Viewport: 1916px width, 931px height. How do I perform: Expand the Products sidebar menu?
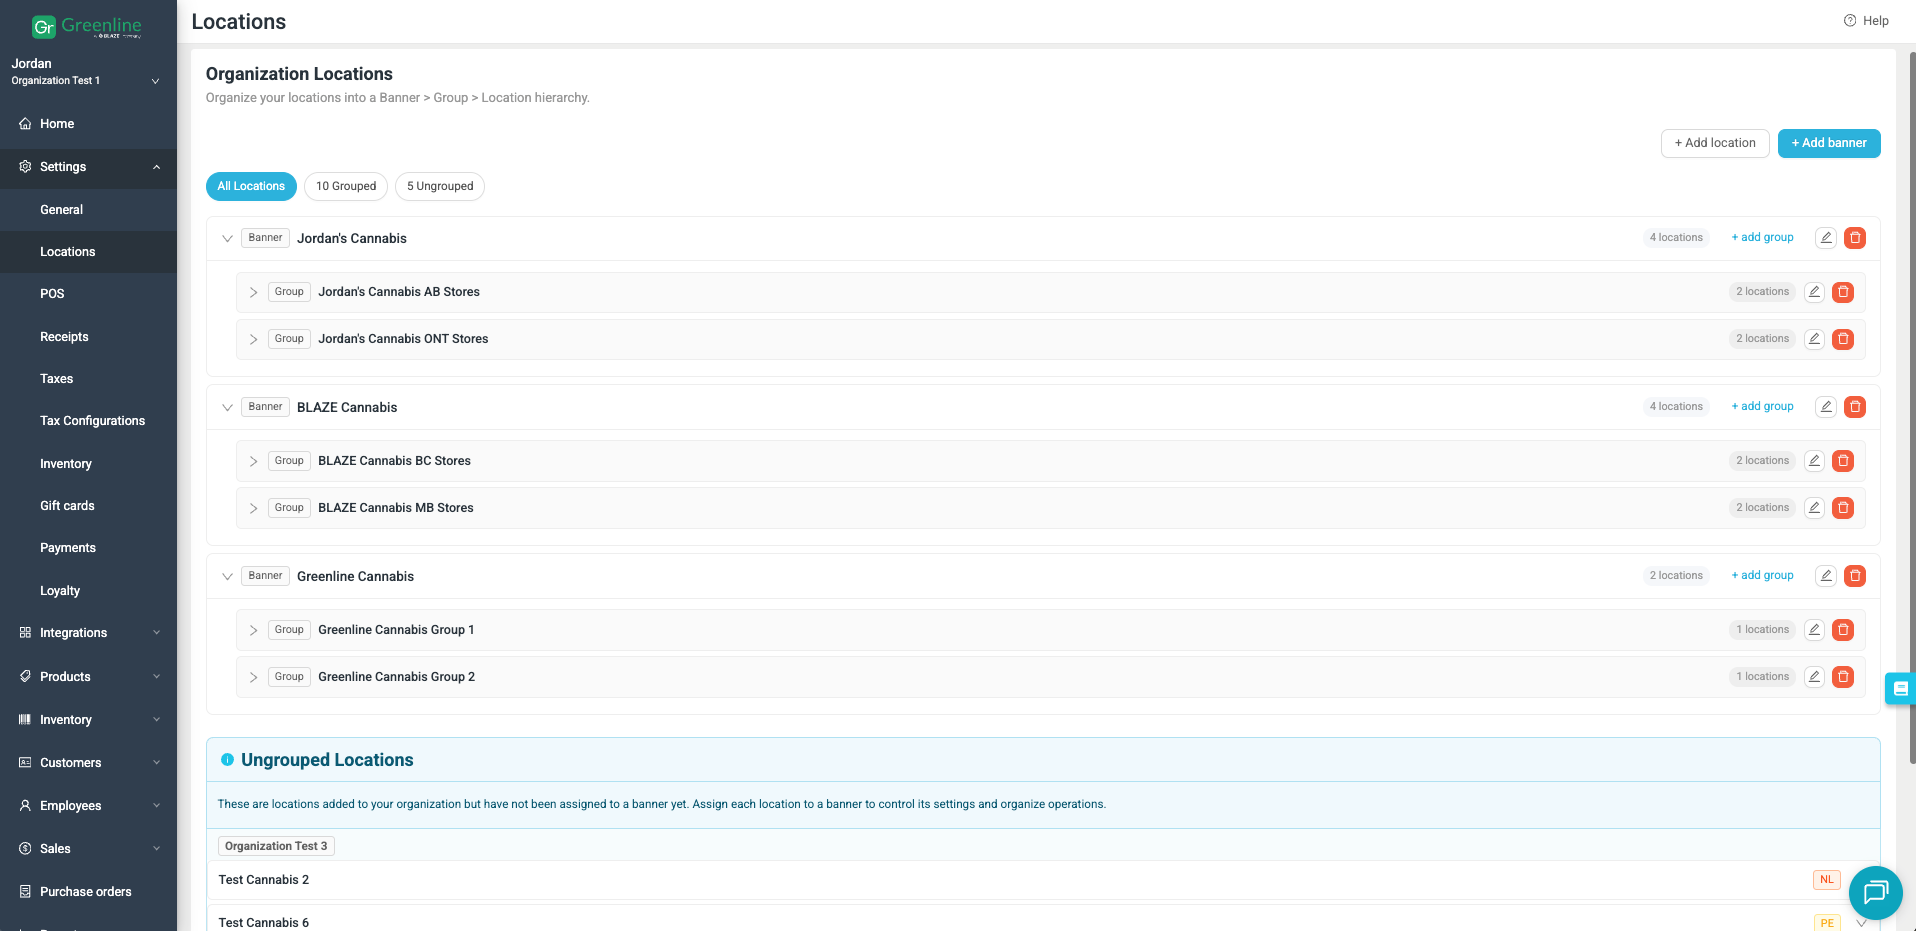pos(88,677)
